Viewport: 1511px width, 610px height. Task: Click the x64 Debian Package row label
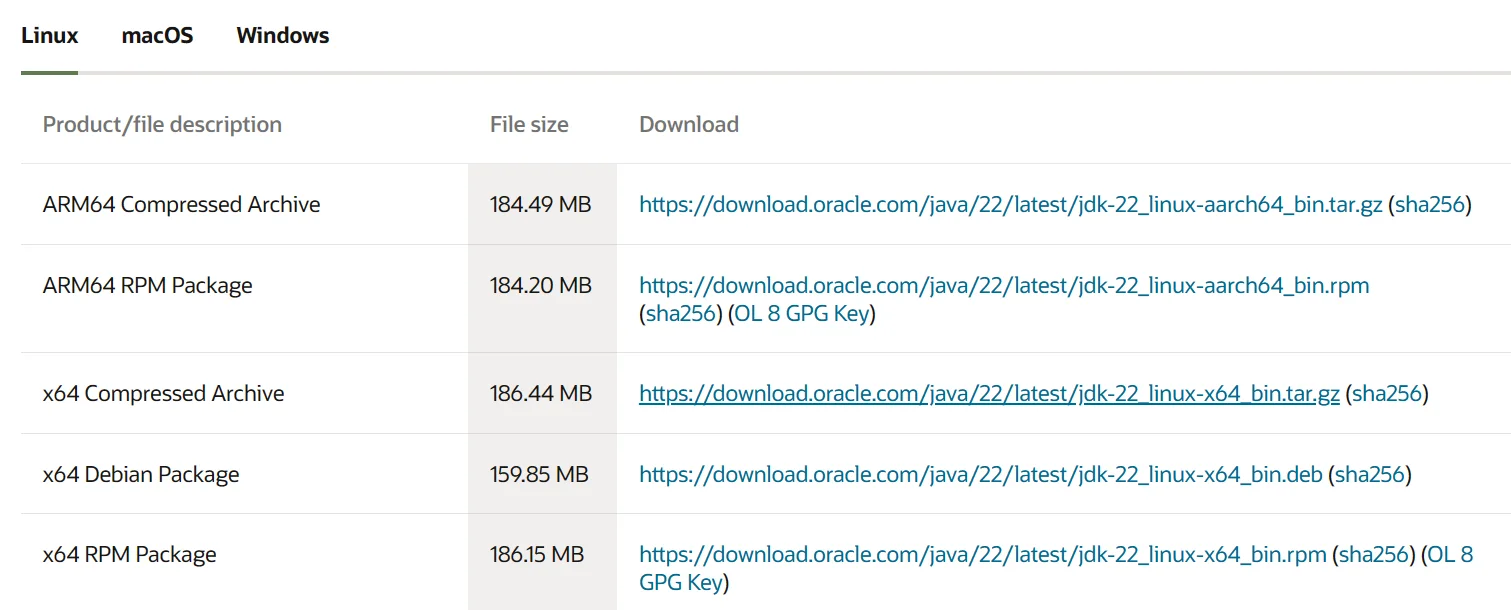coord(141,475)
